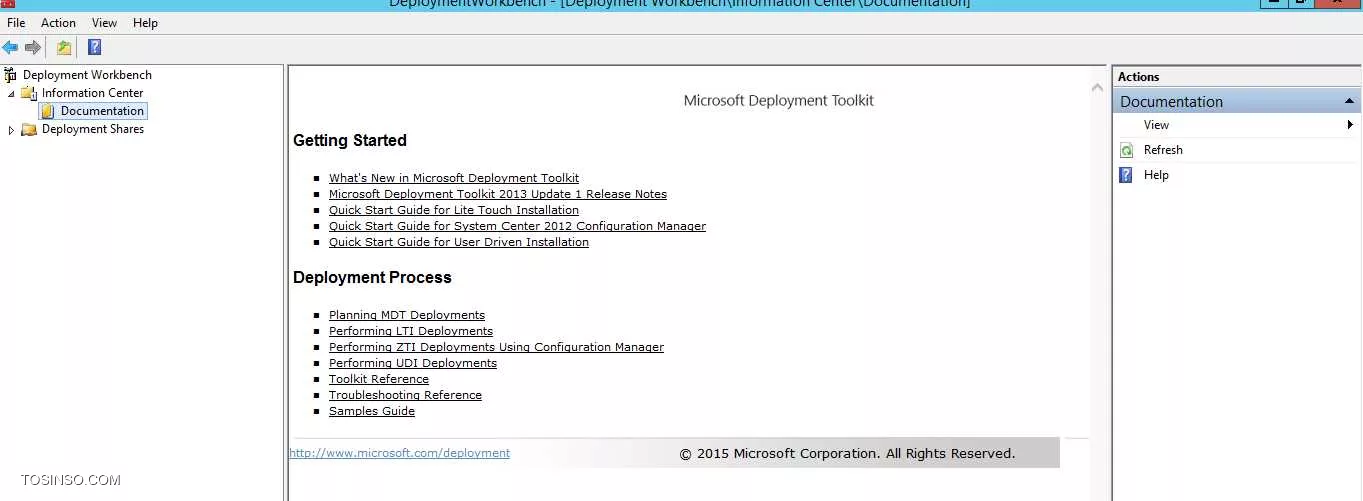Click the Help toolbar icon
1363x501 pixels.
click(94, 47)
